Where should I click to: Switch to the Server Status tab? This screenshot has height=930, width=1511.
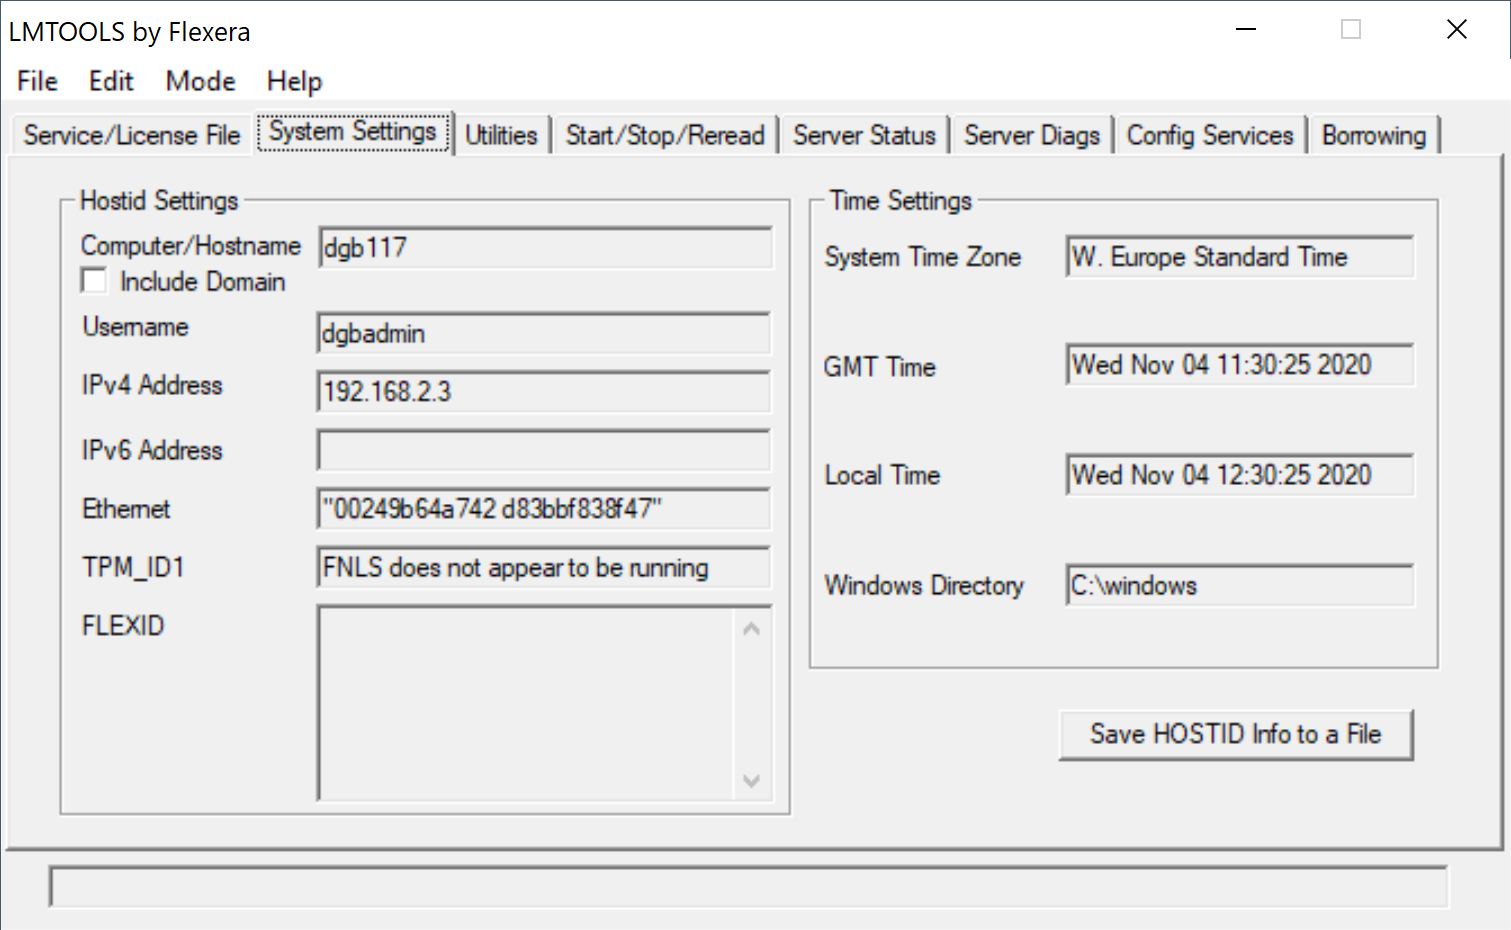pyautogui.click(x=864, y=135)
